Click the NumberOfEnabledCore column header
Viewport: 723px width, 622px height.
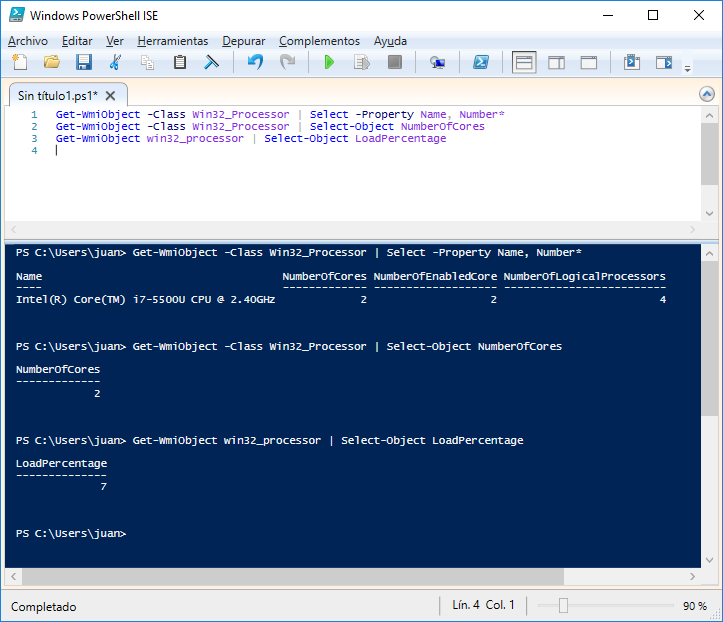tap(435, 277)
